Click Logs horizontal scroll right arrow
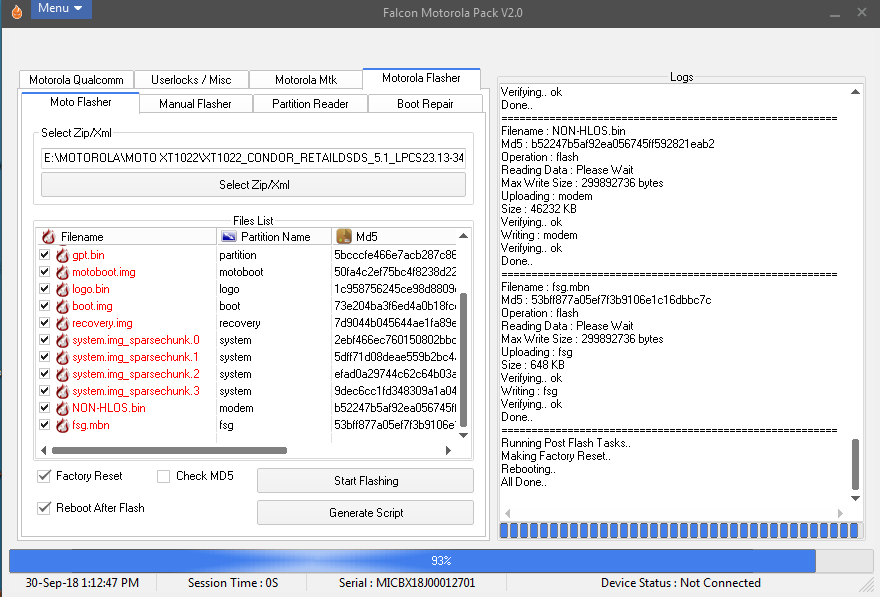The height and width of the screenshot is (597, 880). click(x=840, y=513)
